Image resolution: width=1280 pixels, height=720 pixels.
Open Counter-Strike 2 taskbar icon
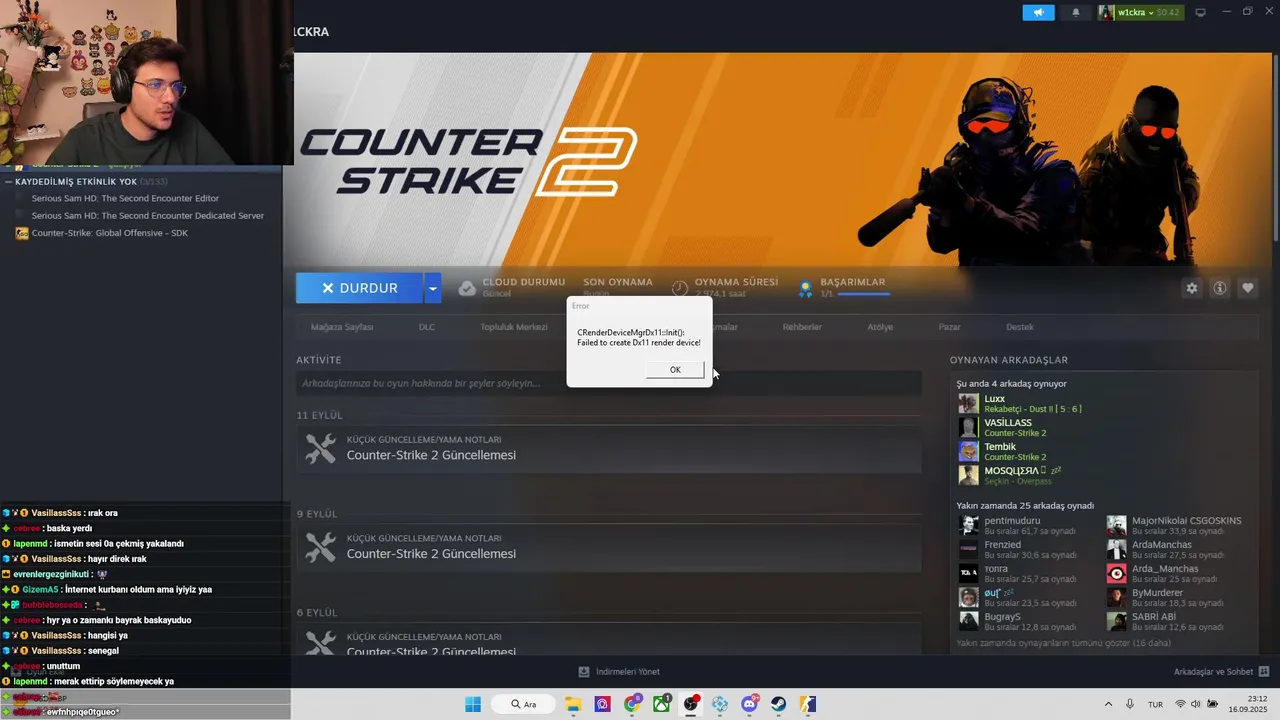click(x=808, y=704)
